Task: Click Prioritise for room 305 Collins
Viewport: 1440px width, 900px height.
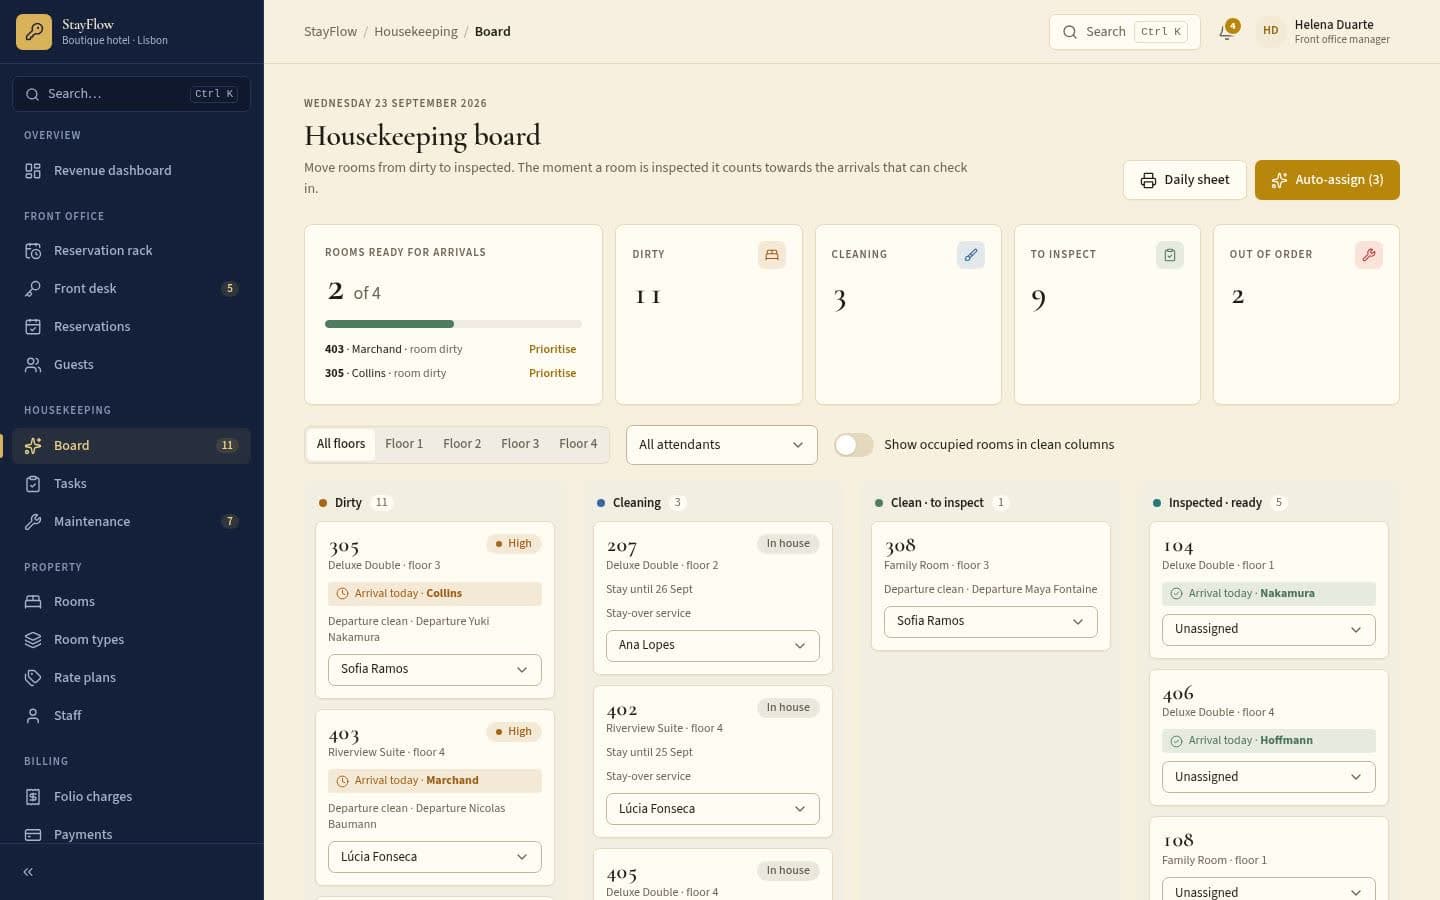Action: tap(553, 374)
